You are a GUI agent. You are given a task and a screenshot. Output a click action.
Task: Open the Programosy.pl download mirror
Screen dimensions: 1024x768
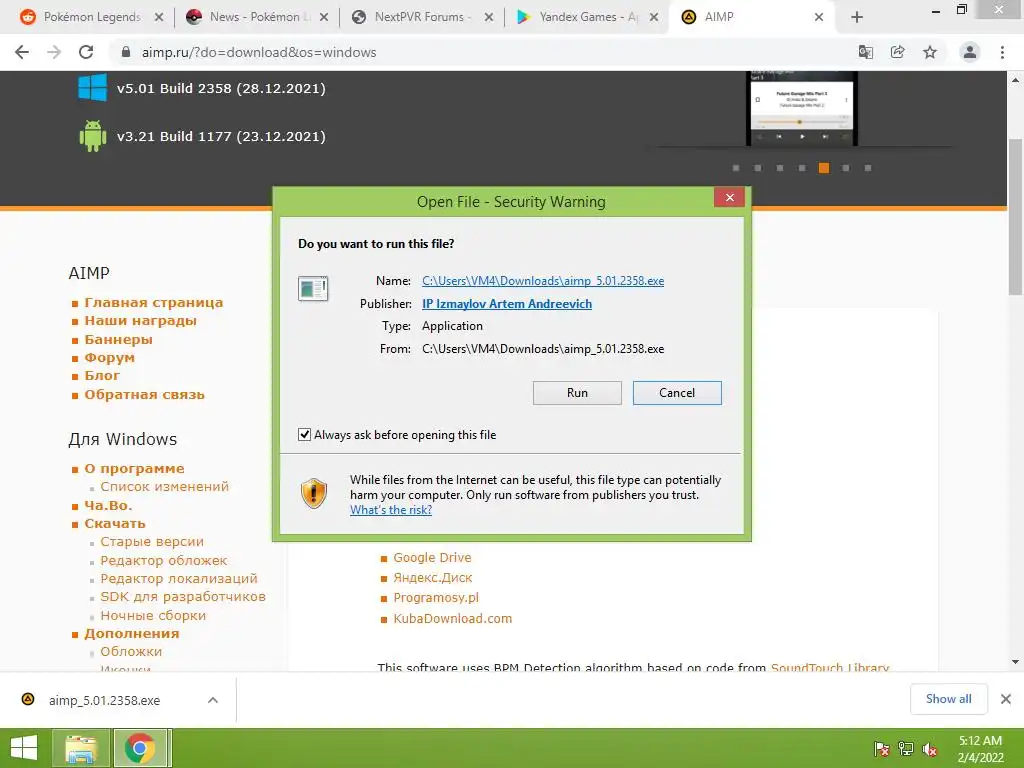tap(436, 598)
